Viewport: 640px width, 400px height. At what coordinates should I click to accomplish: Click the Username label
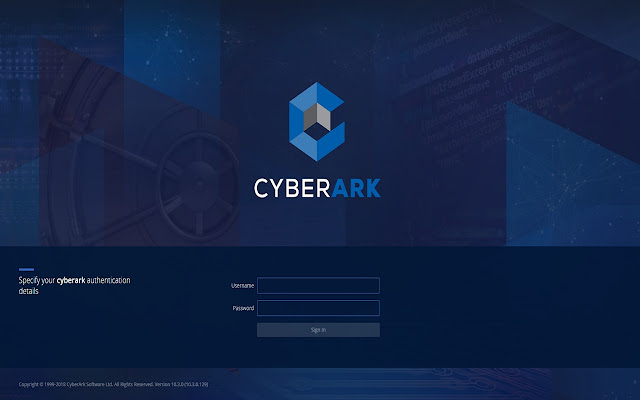click(x=242, y=286)
